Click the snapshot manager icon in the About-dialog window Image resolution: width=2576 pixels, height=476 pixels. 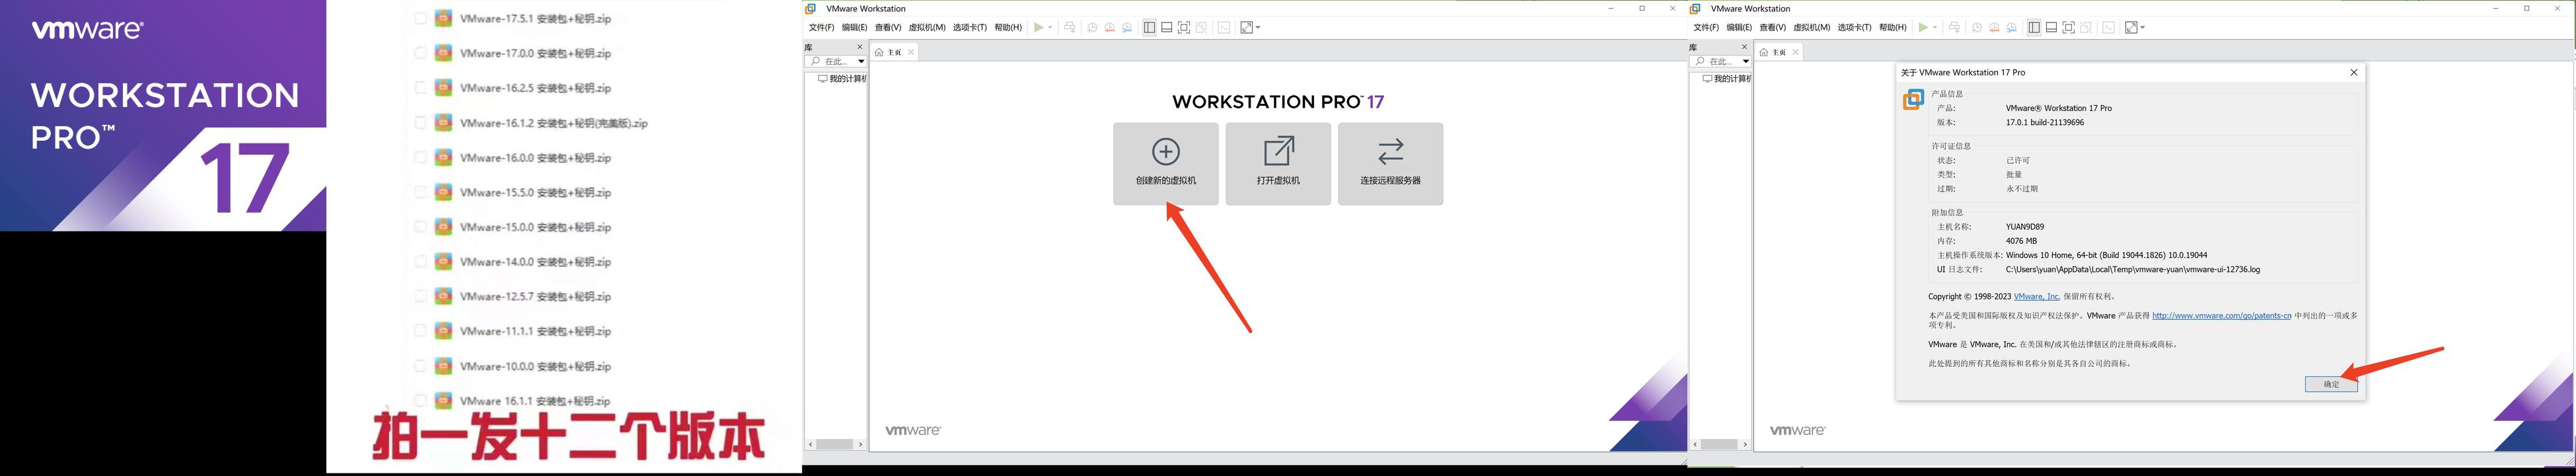coord(2012,27)
